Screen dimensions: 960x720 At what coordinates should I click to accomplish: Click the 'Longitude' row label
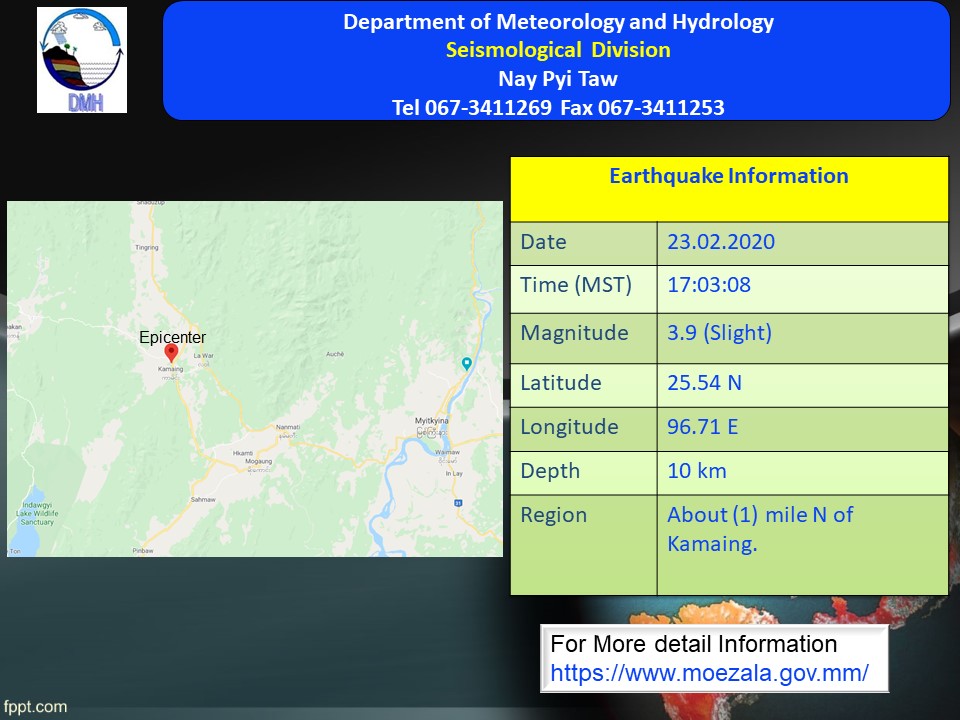tap(569, 427)
